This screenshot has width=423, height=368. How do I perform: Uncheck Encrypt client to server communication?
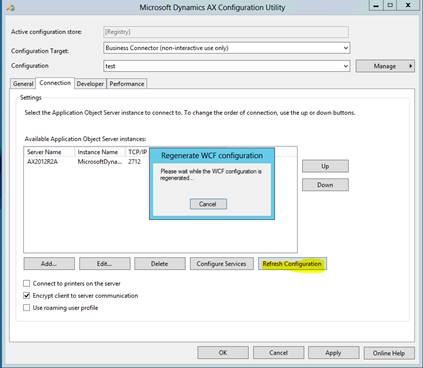27,295
